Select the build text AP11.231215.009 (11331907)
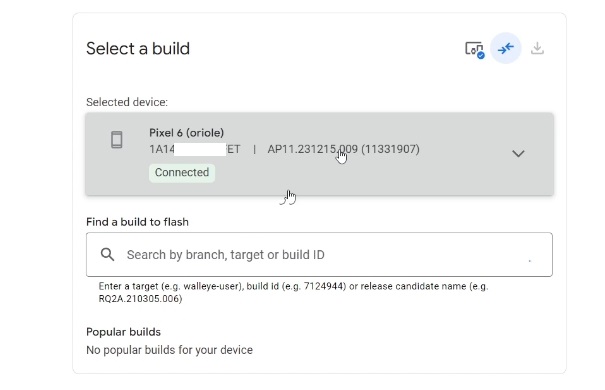Screen dimensions: 605x390 [343, 149]
